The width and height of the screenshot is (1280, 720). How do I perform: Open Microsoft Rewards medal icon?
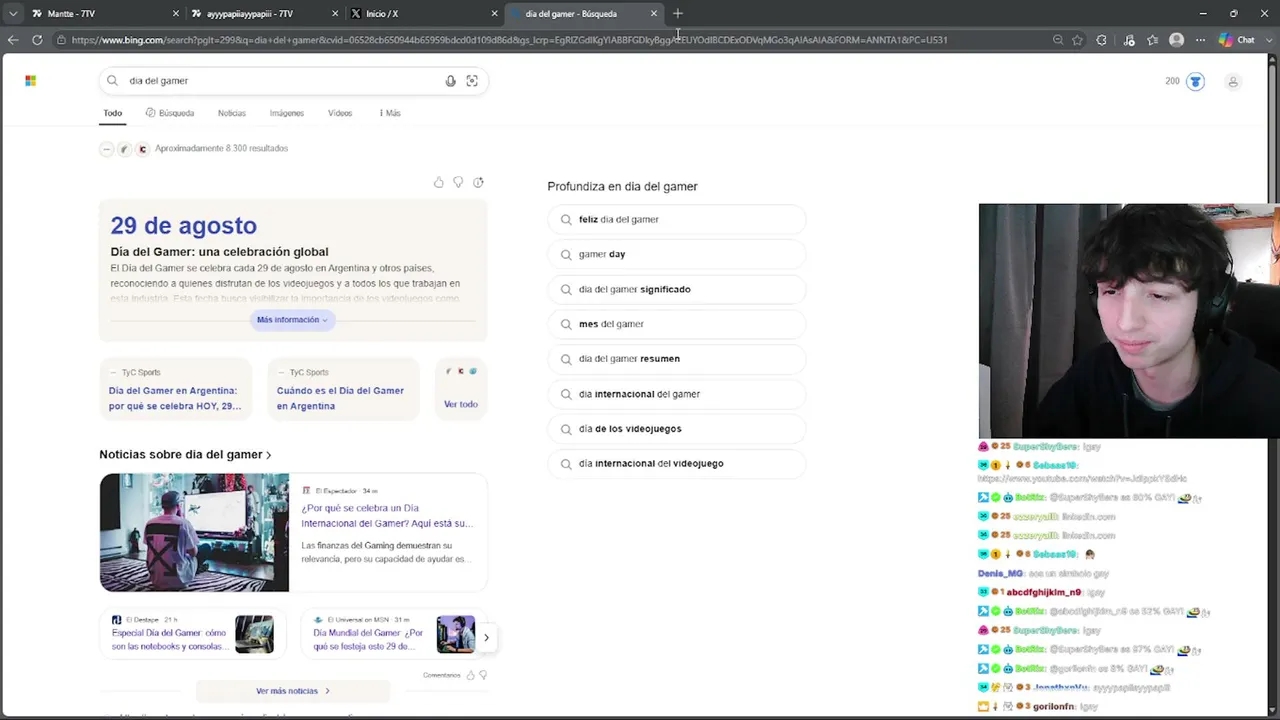[x=1195, y=81]
